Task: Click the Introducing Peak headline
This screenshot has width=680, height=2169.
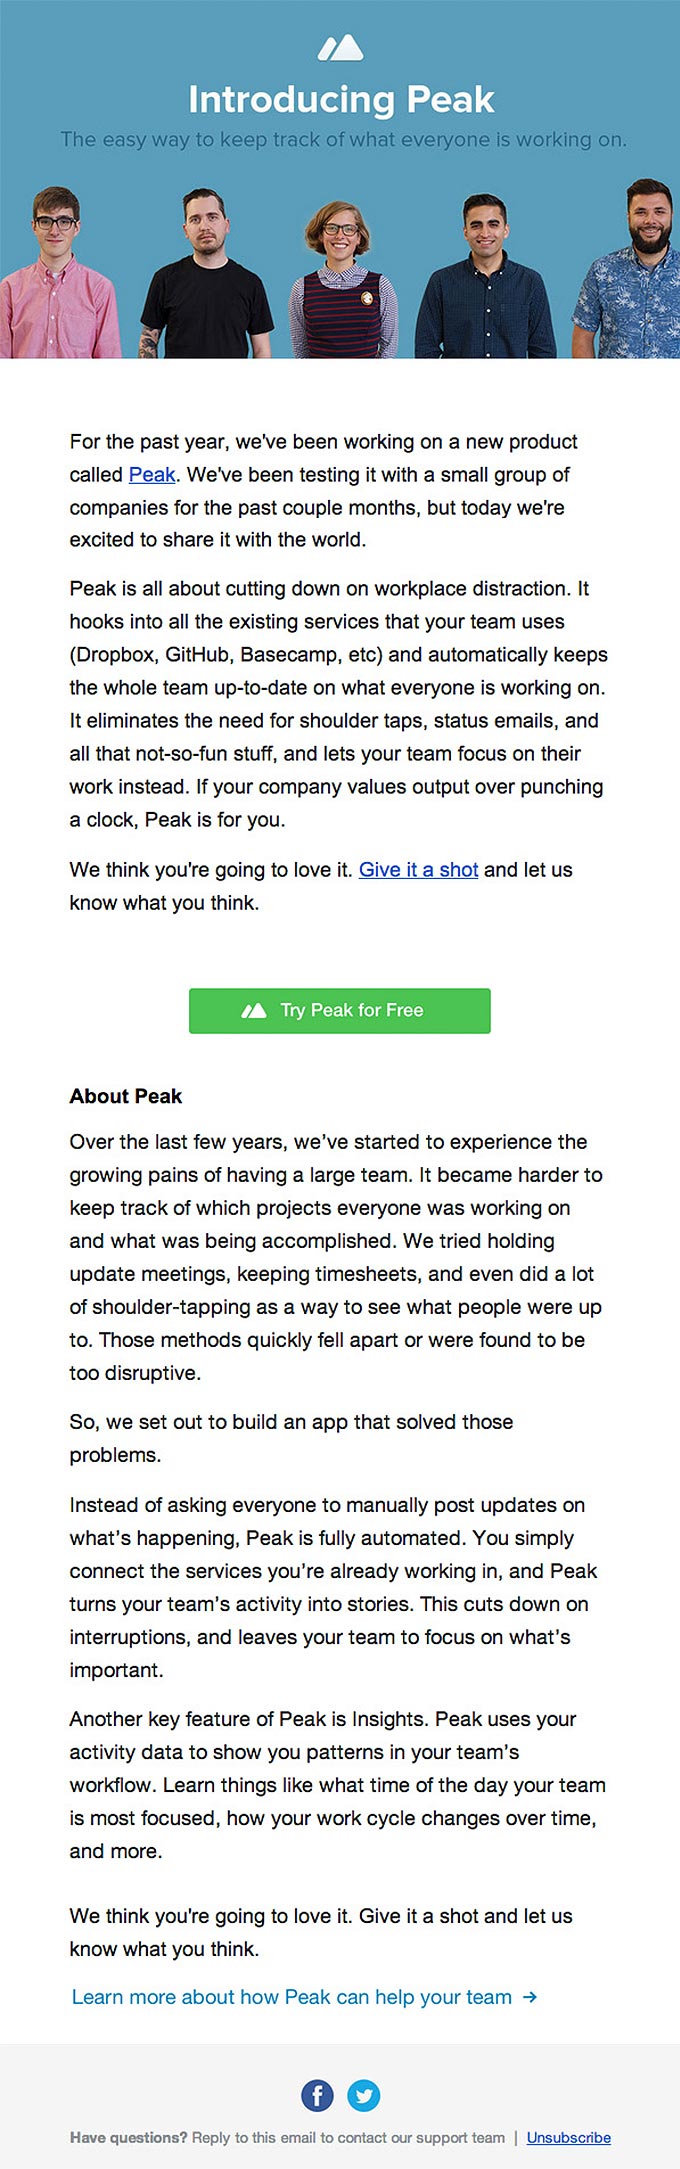Action: (340, 100)
